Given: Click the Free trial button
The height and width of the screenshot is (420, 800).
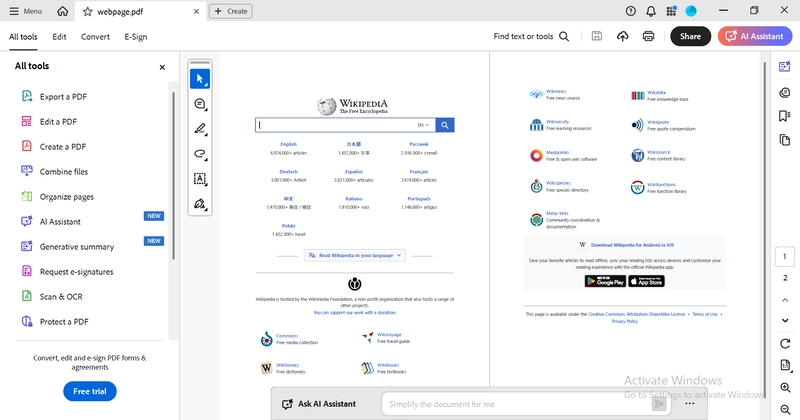Looking at the screenshot, I should pyautogui.click(x=90, y=391).
